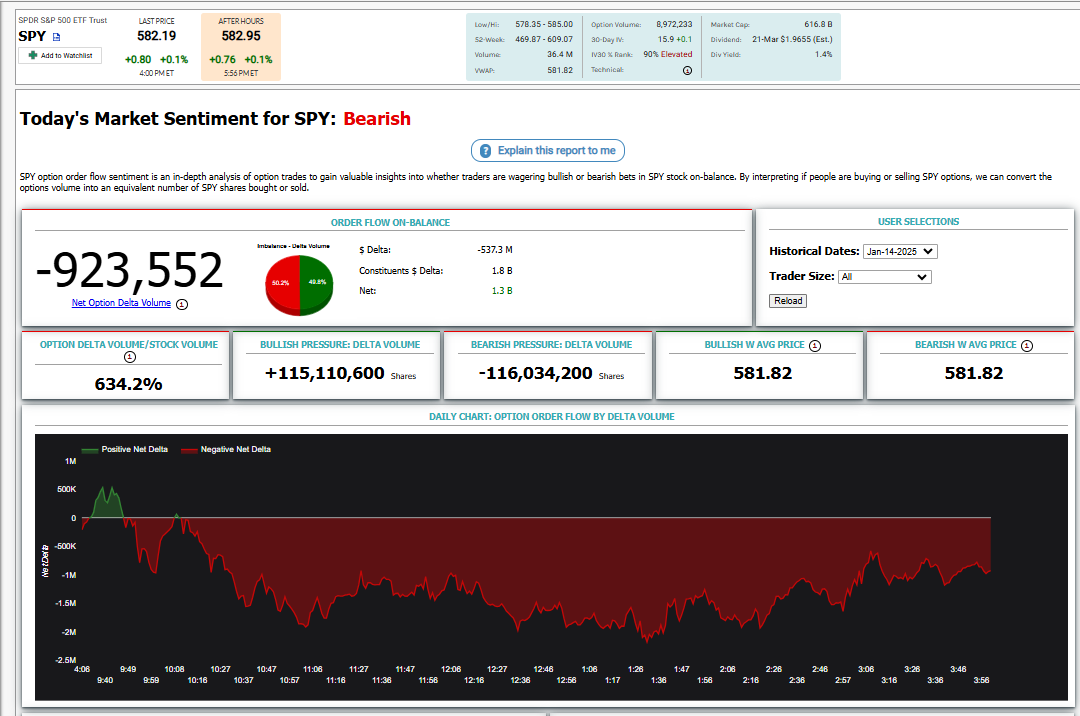Click the green 49.8% pie slice

(316, 284)
